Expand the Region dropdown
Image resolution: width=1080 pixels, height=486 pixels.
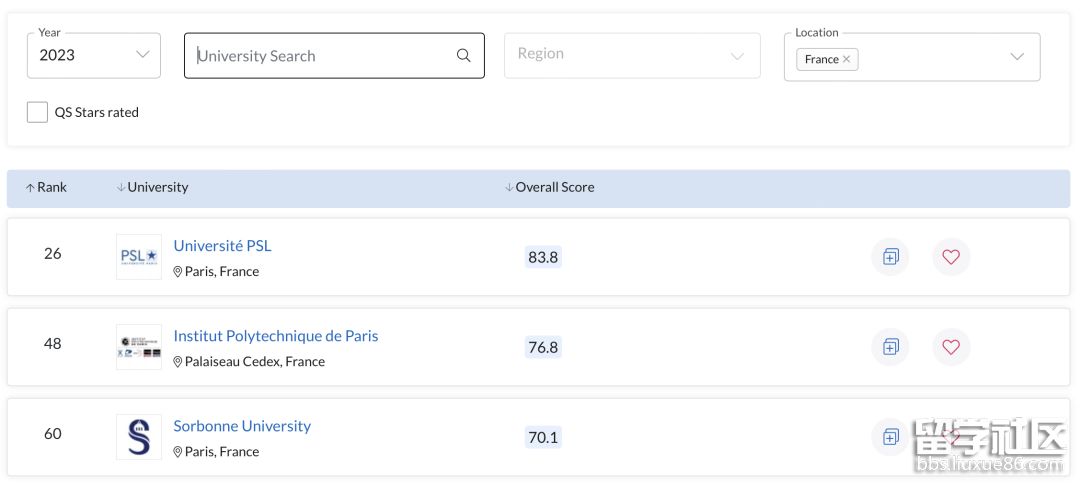[x=631, y=55]
